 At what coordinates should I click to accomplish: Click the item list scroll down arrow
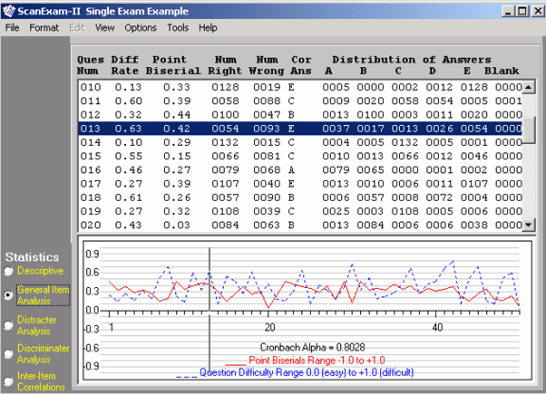pos(528,225)
